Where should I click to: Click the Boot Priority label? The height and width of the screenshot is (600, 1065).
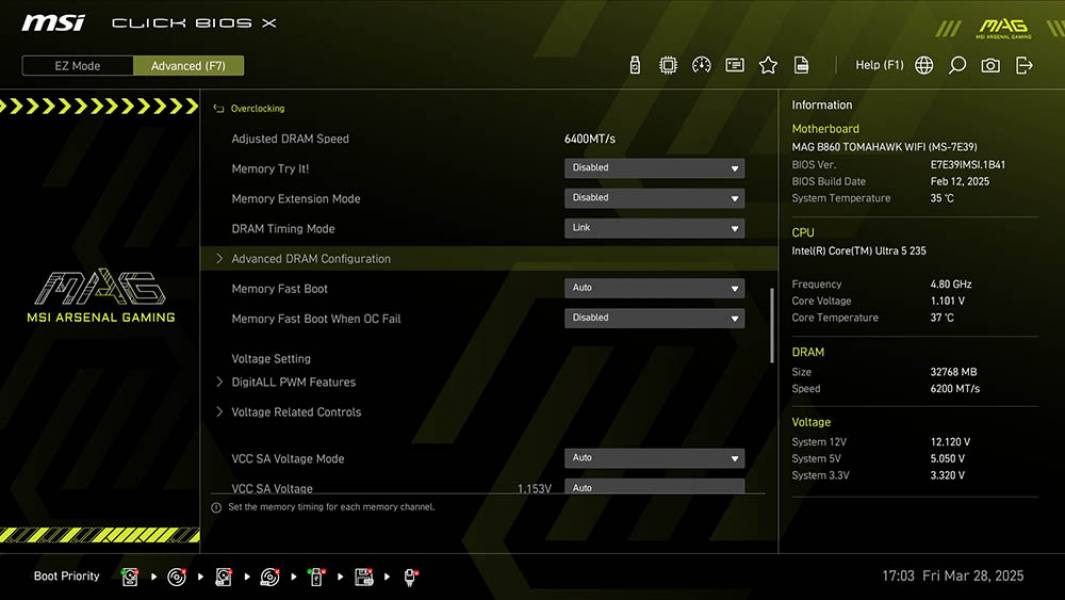pos(67,576)
